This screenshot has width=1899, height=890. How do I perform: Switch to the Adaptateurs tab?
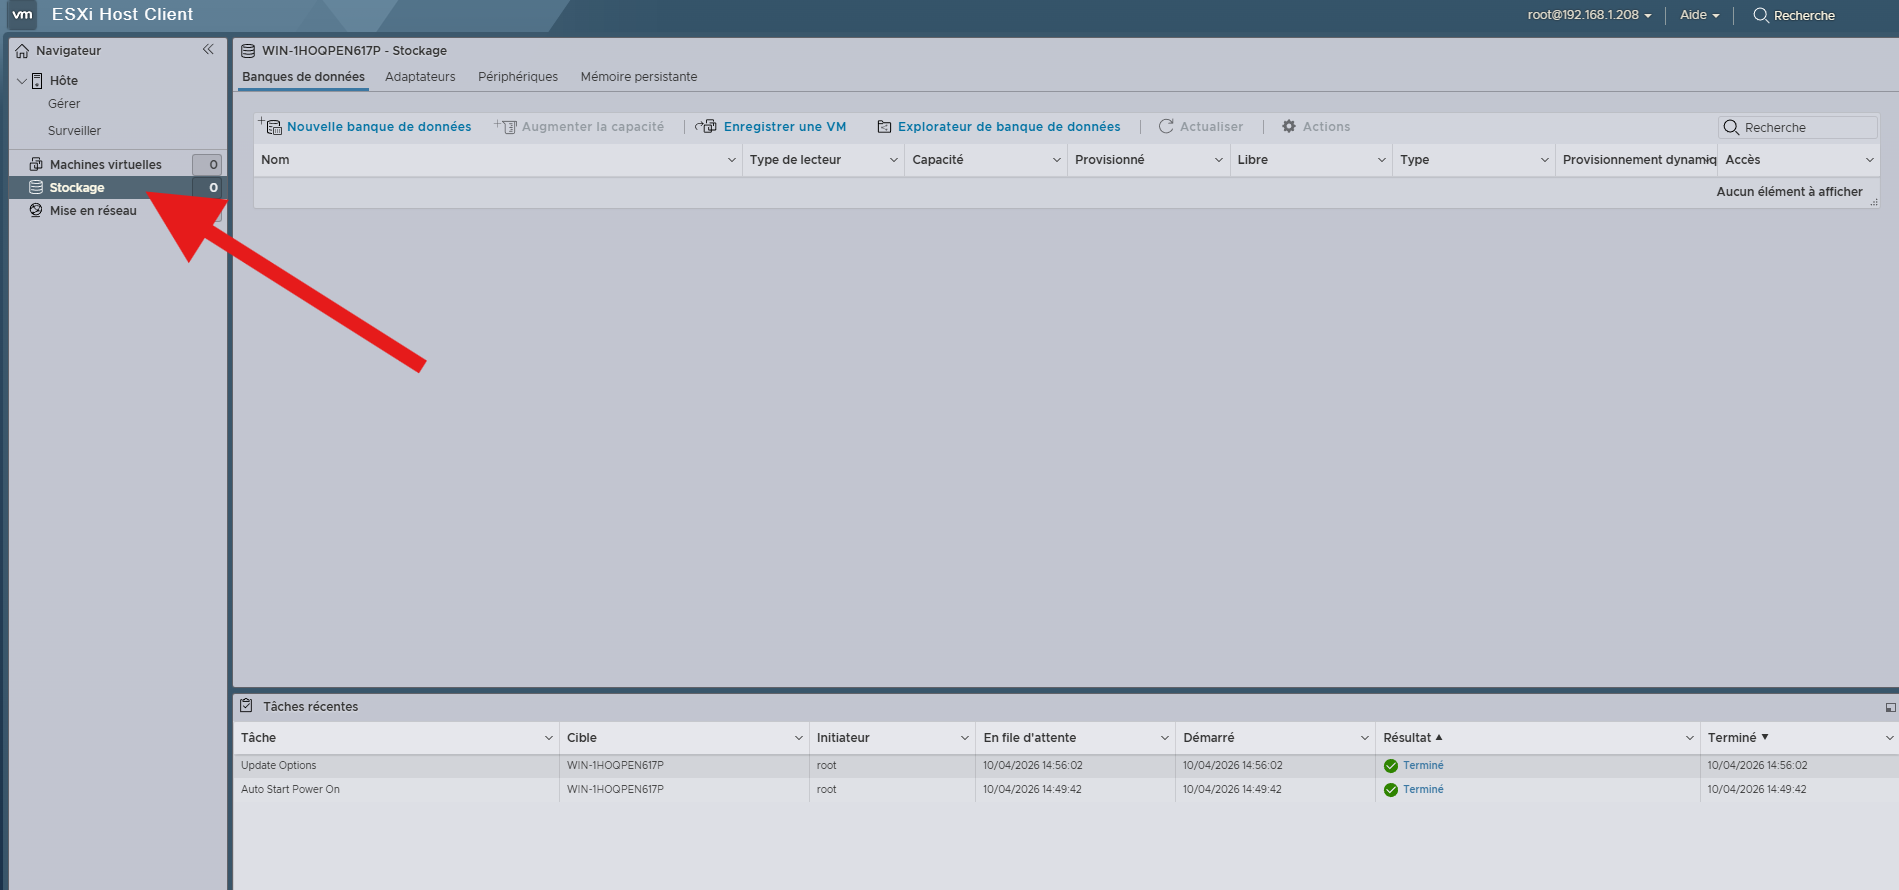tap(420, 77)
